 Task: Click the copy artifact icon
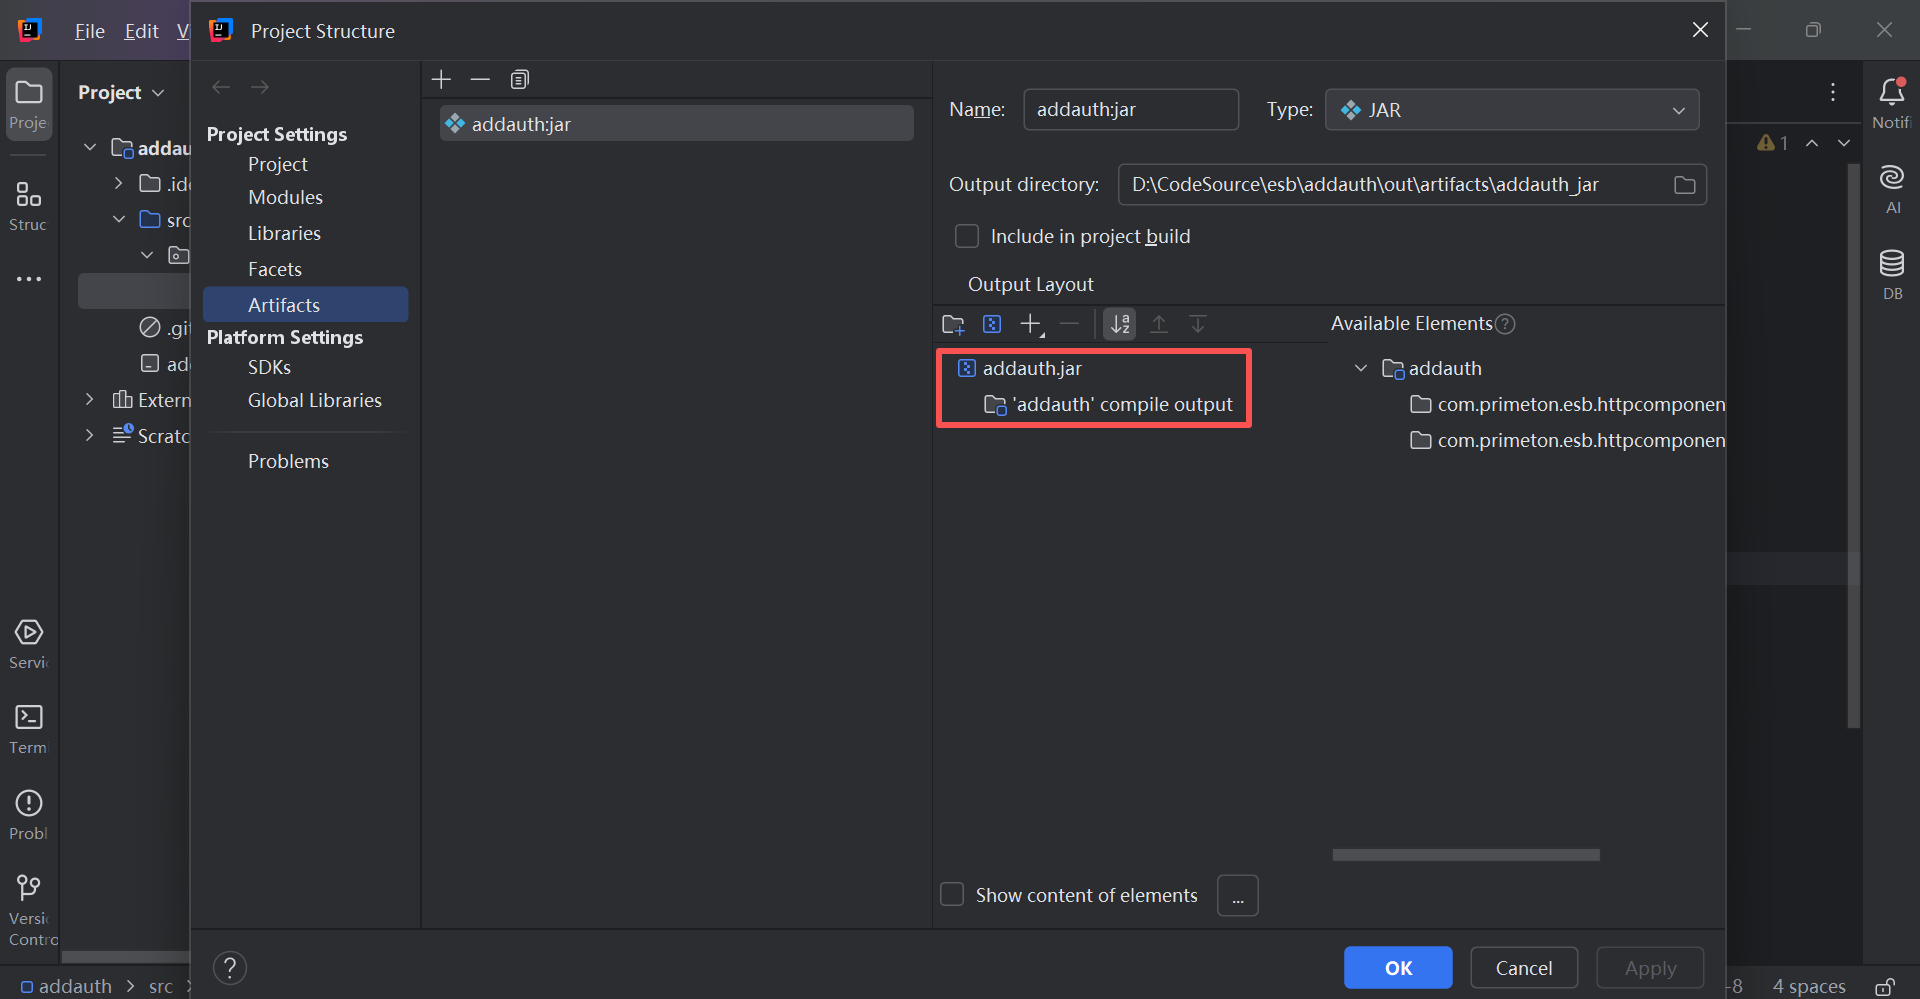coord(519,79)
